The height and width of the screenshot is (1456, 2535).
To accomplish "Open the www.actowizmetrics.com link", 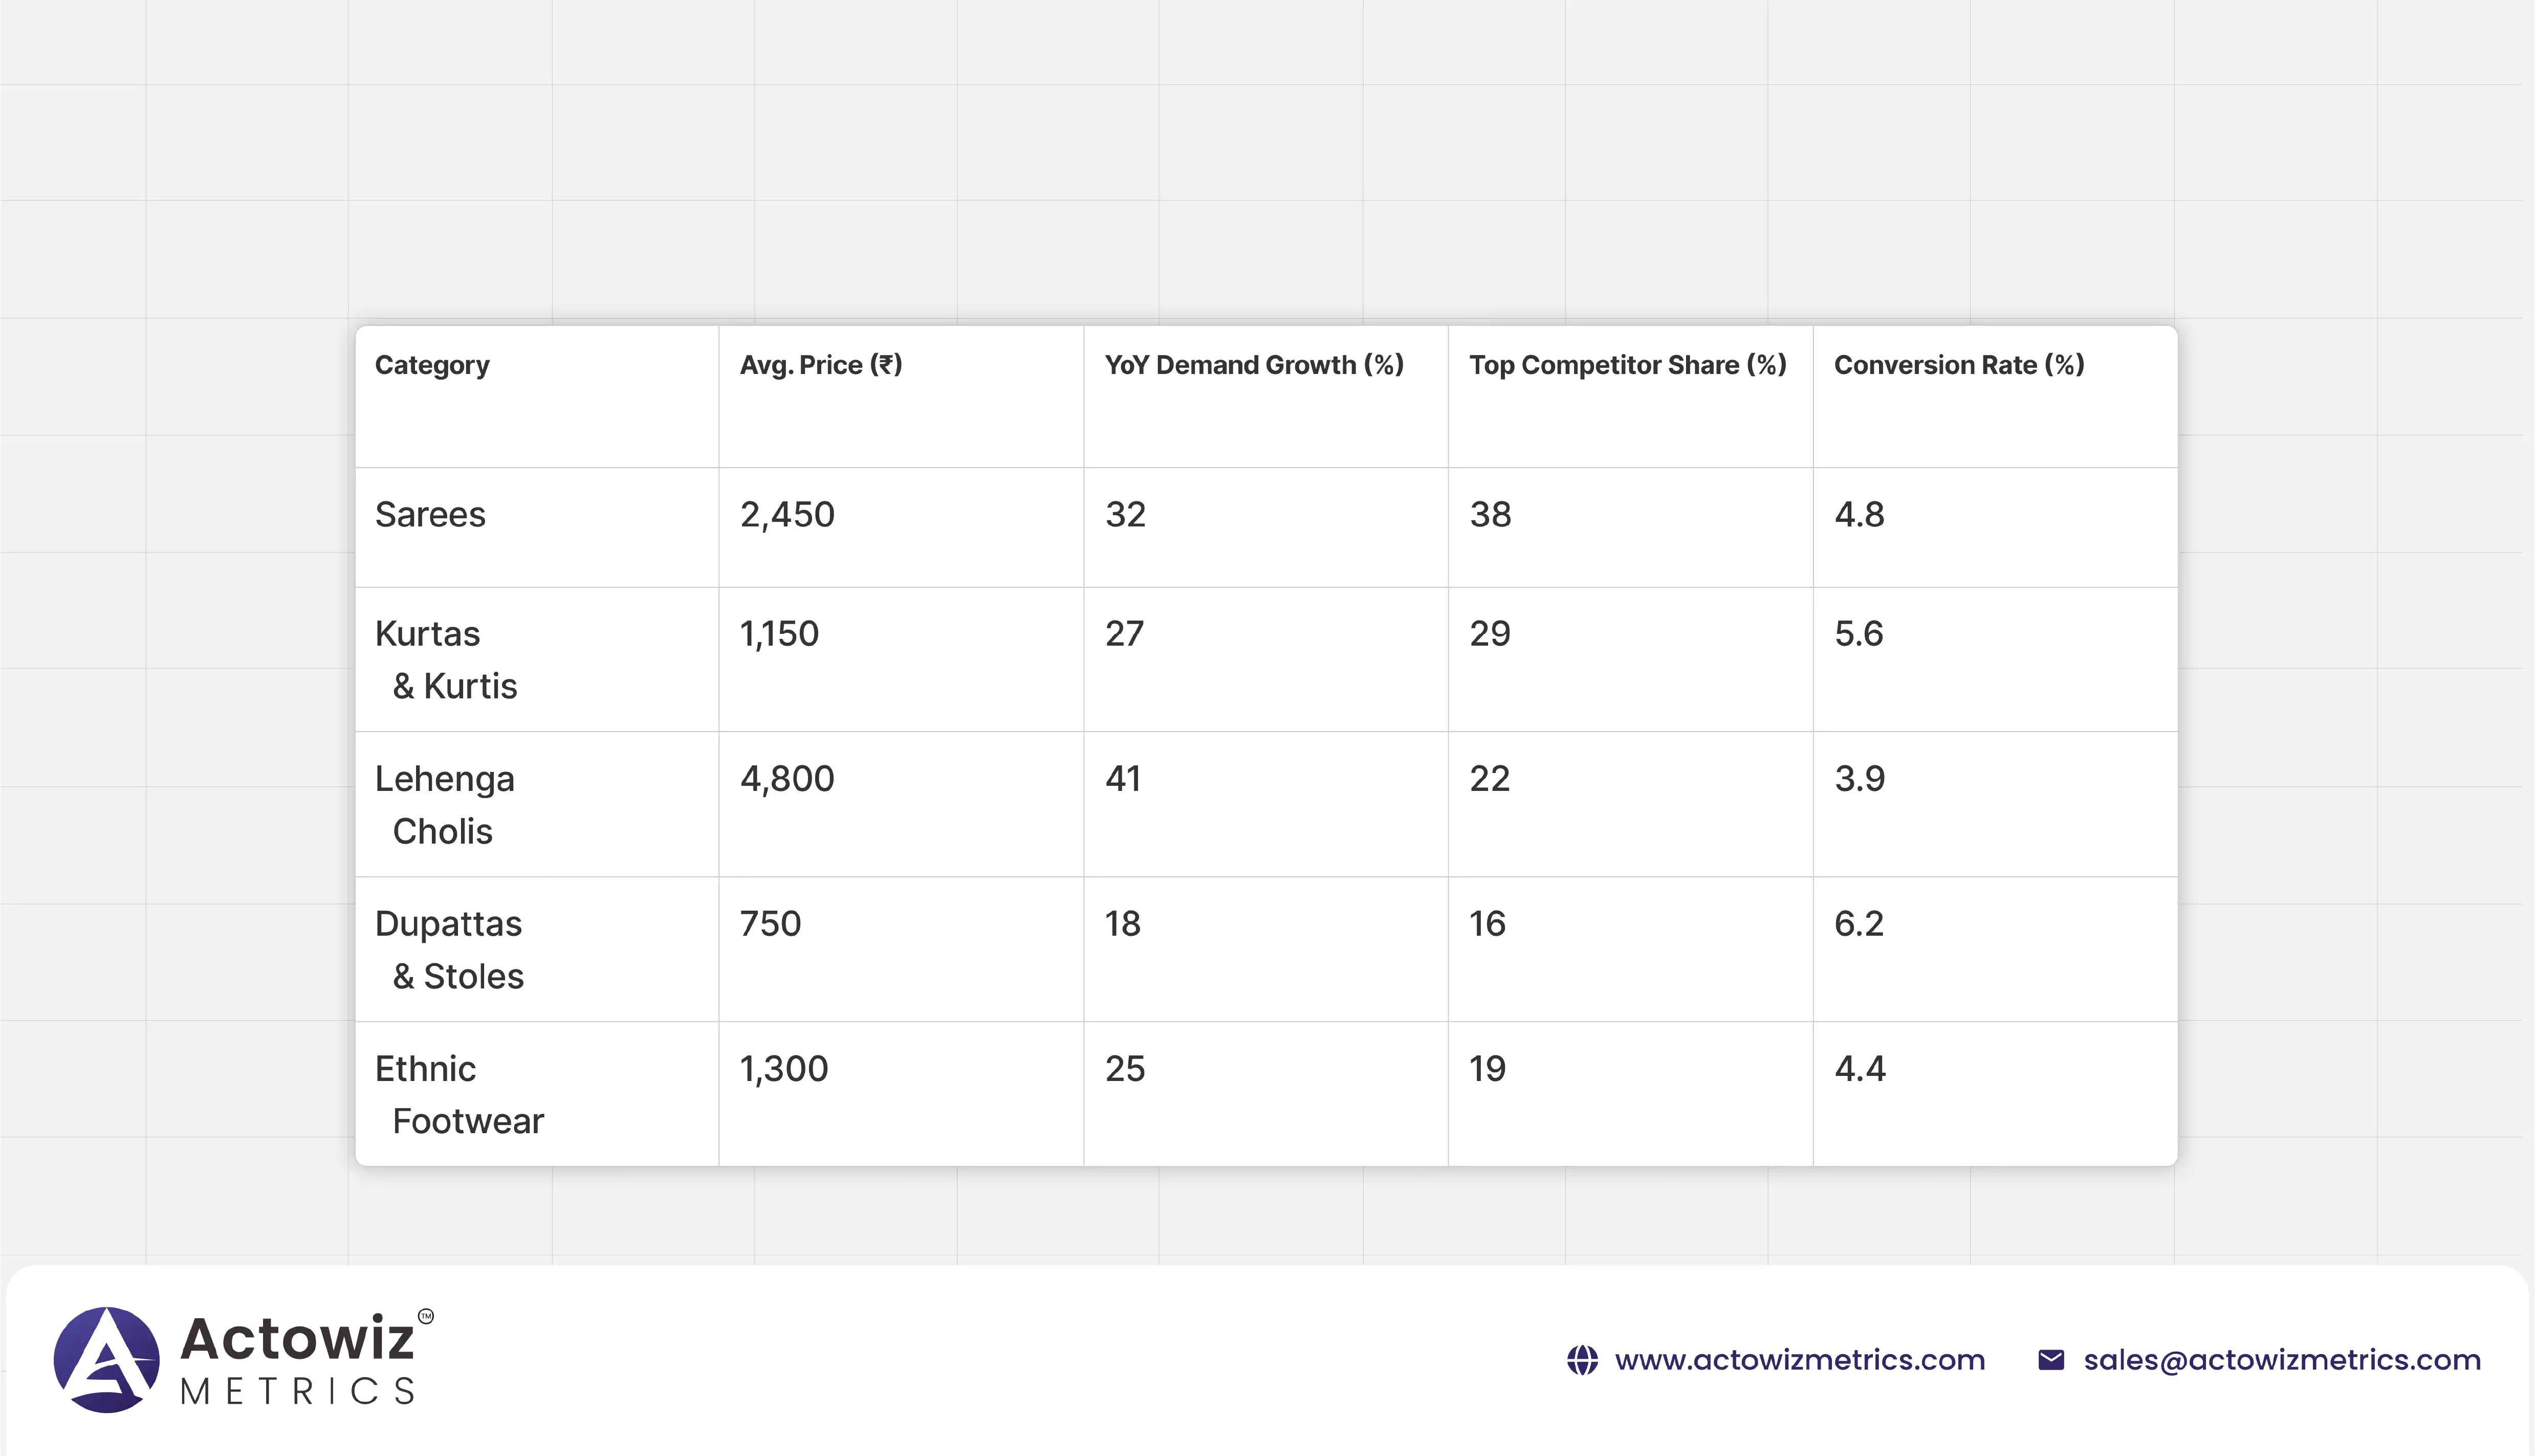I will pos(1799,1360).
